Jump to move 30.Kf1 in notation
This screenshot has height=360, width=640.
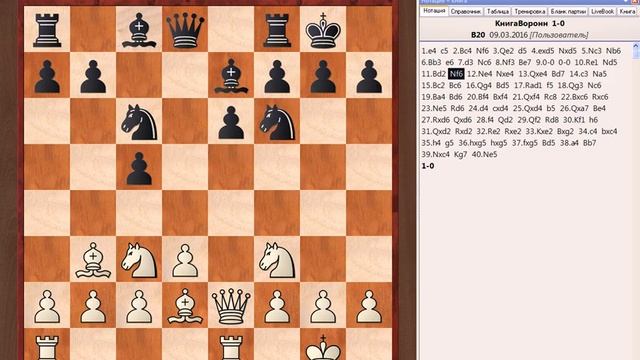pyautogui.click(x=574, y=120)
